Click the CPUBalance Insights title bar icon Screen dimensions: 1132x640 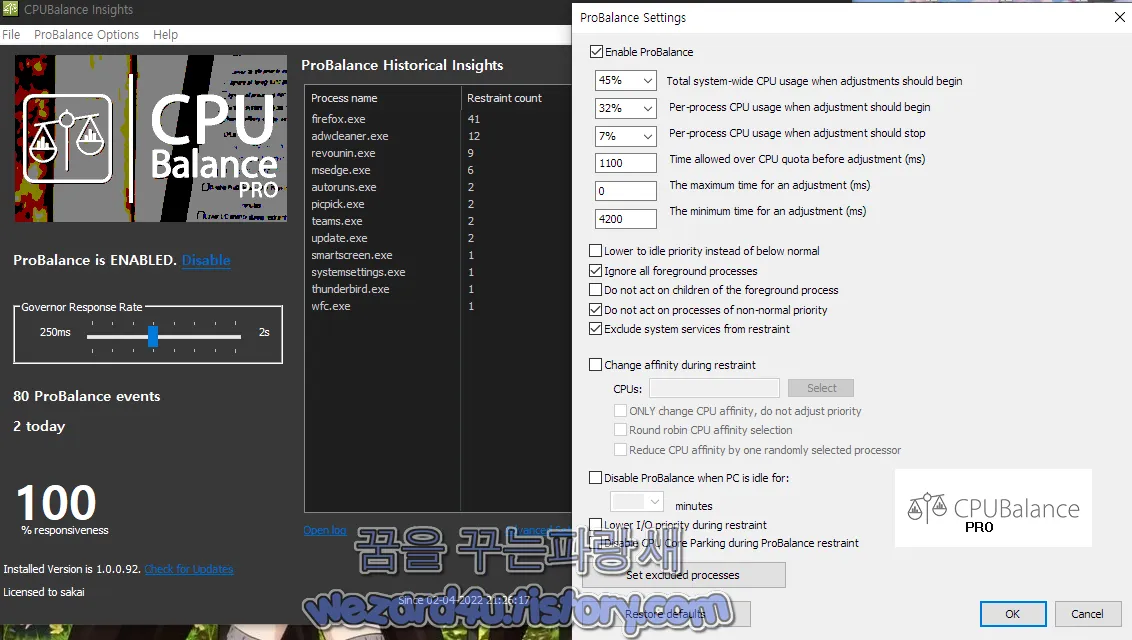10,9
